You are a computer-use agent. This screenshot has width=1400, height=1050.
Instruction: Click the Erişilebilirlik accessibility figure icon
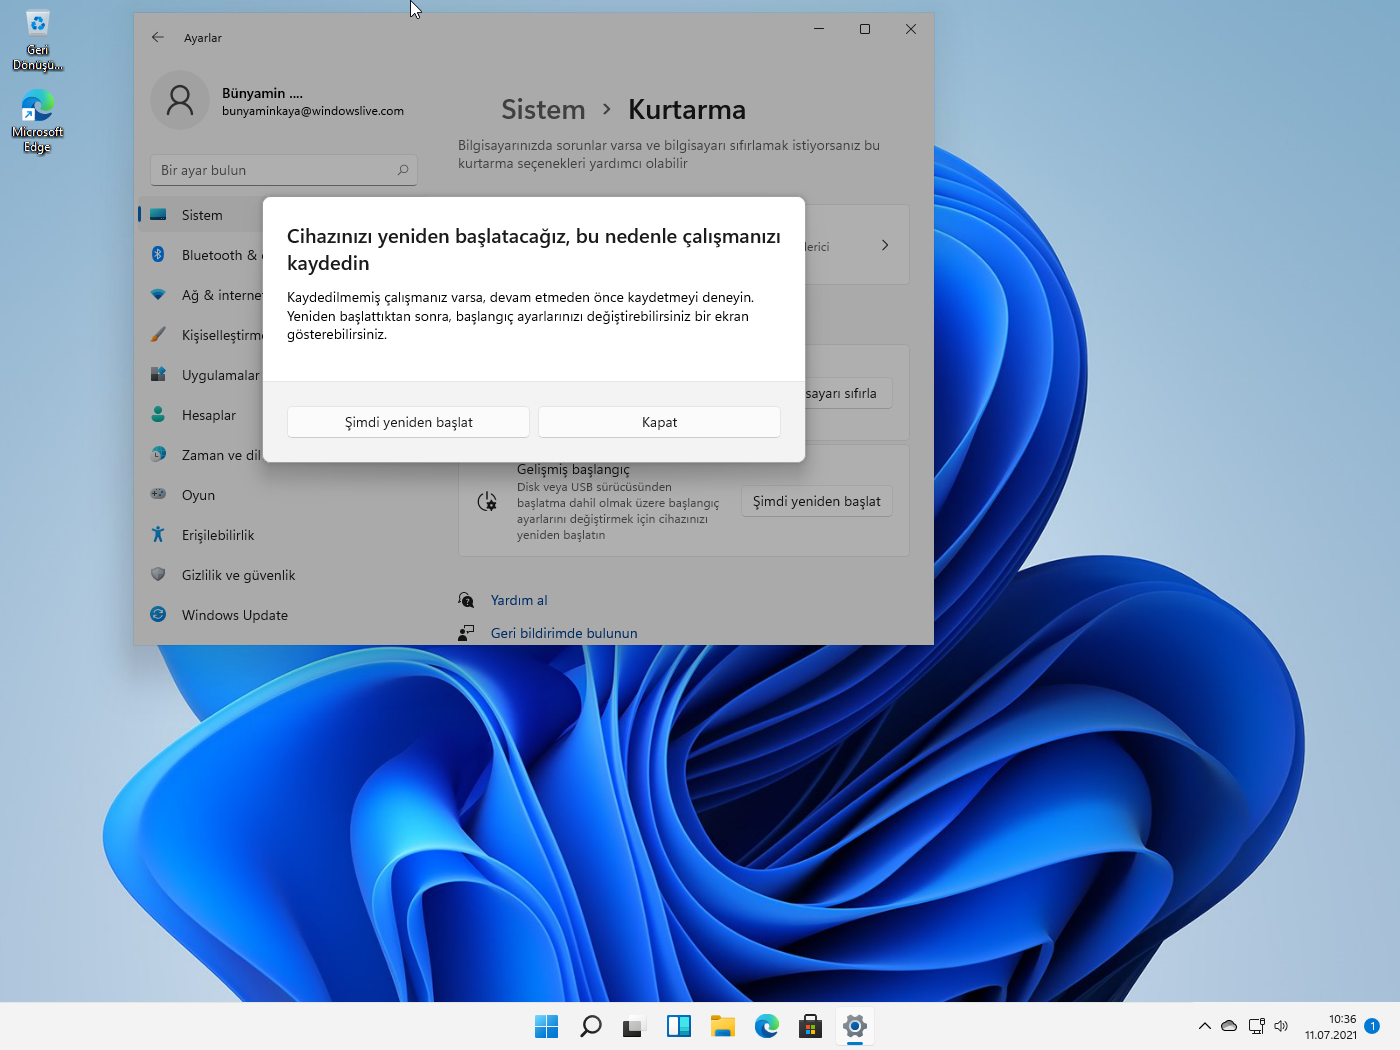[x=158, y=534]
